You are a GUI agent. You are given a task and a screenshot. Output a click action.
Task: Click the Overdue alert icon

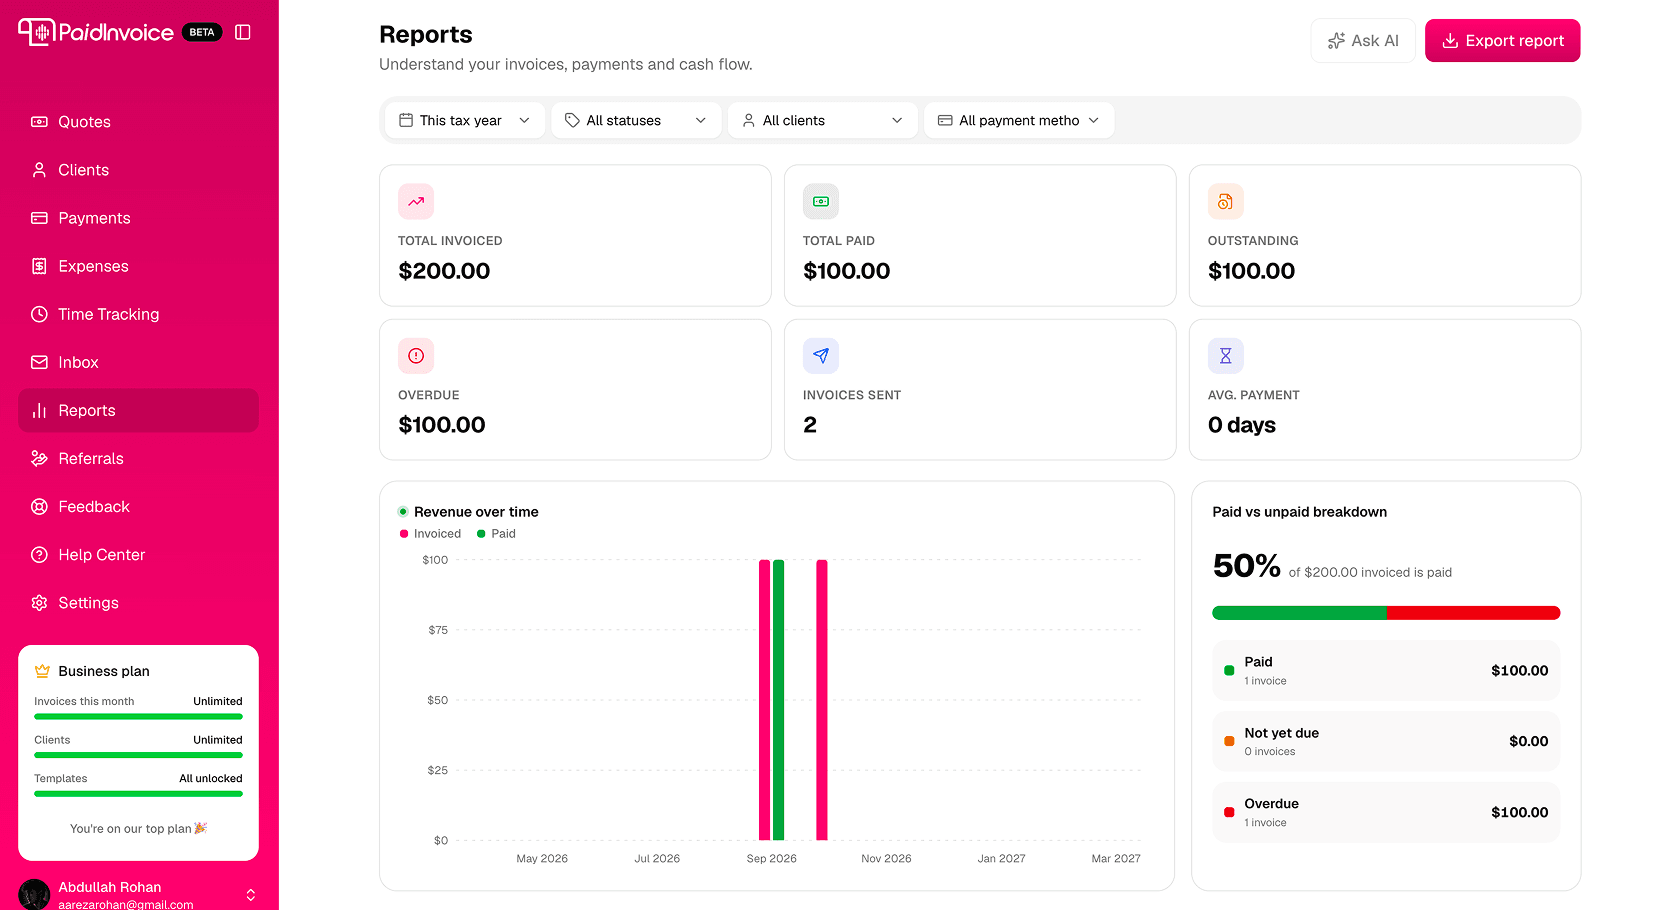[x=416, y=356]
